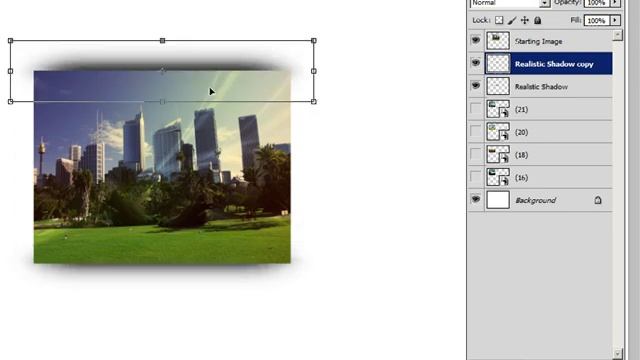Click the layers panel scroll down arrow

(618, 353)
